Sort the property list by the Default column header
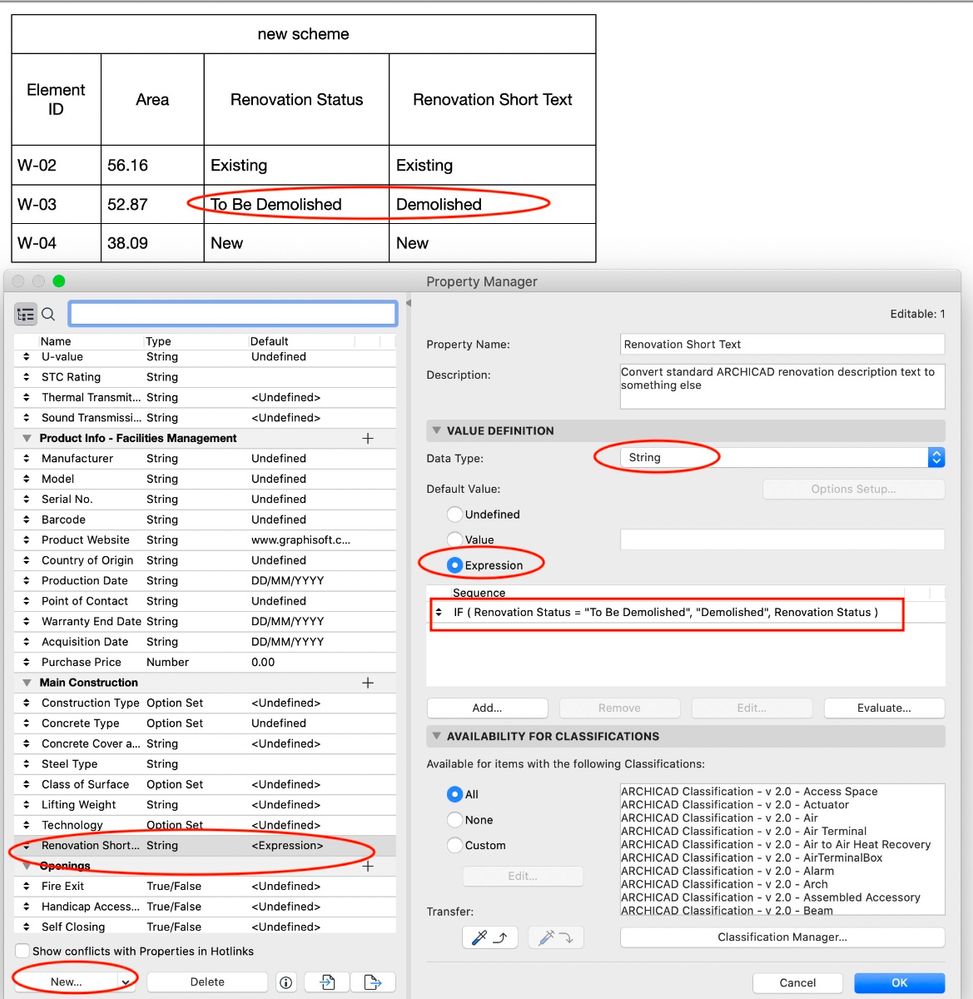Image resolution: width=973 pixels, height=999 pixels. point(269,341)
